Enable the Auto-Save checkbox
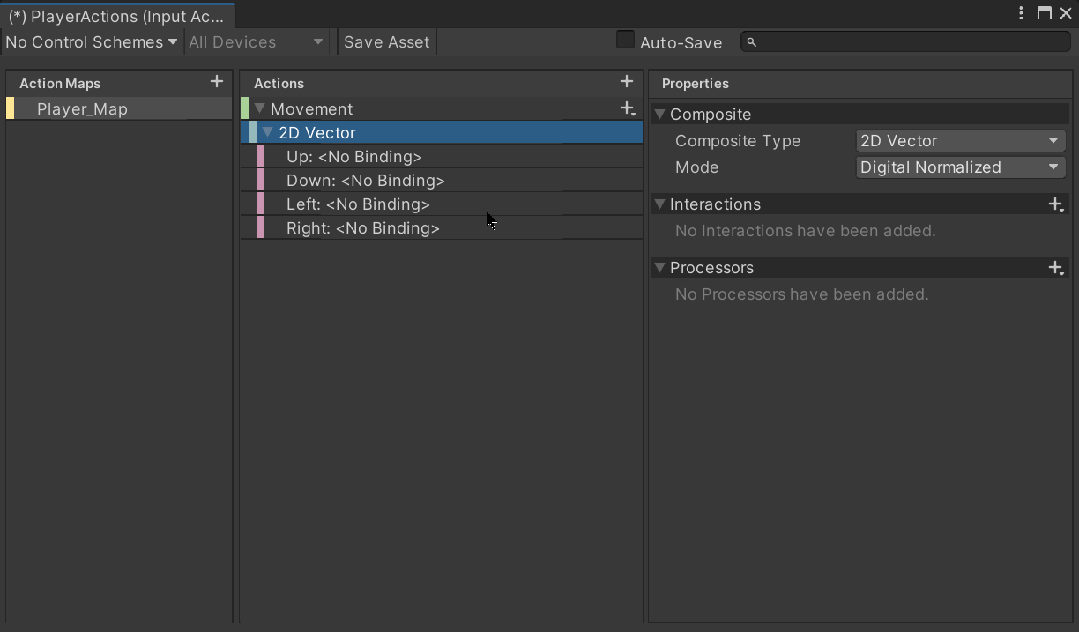Image resolution: width=1079 pixels, height=632 pixels. point(625,40)
